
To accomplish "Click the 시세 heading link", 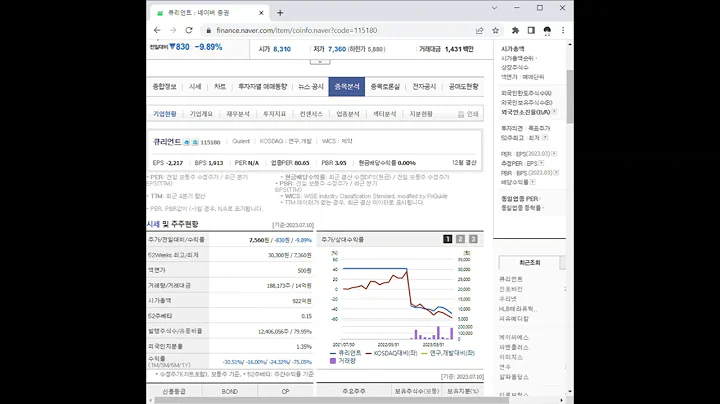I will (153, 224).
